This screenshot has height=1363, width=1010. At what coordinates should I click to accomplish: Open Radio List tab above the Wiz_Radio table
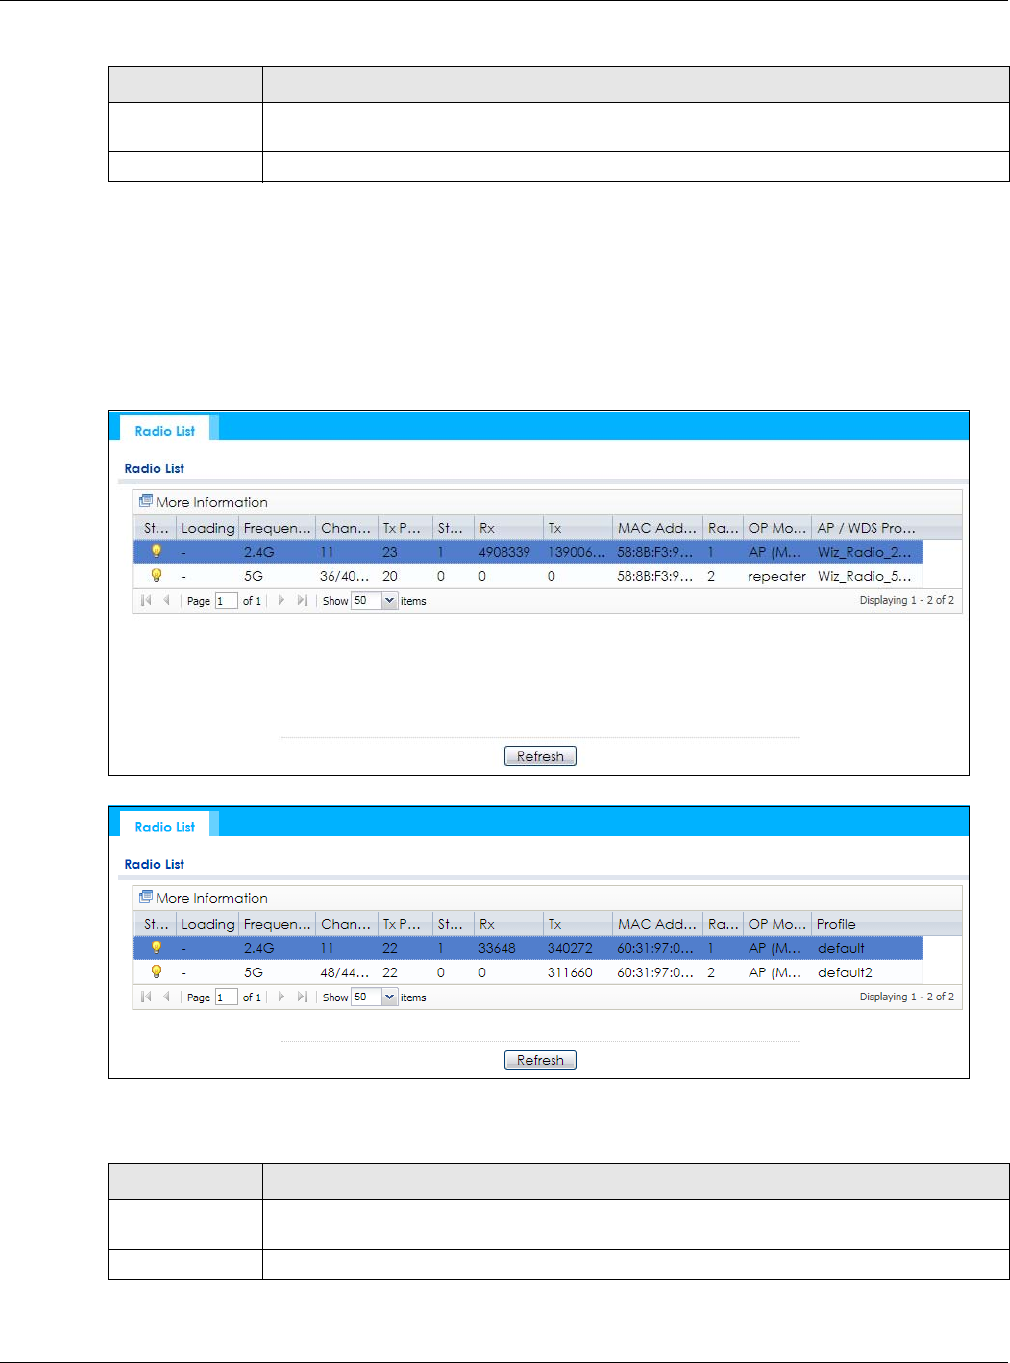(x=165, y=431)
